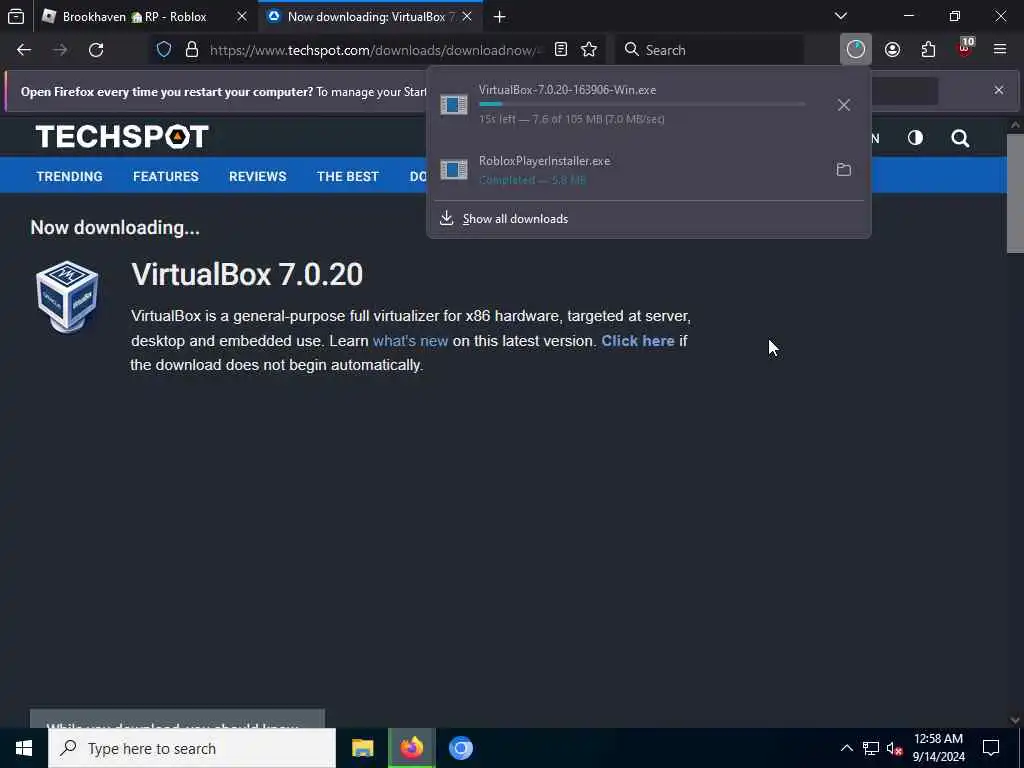Dismiss the Open Firefox startup notification bar

click(999, 90)
